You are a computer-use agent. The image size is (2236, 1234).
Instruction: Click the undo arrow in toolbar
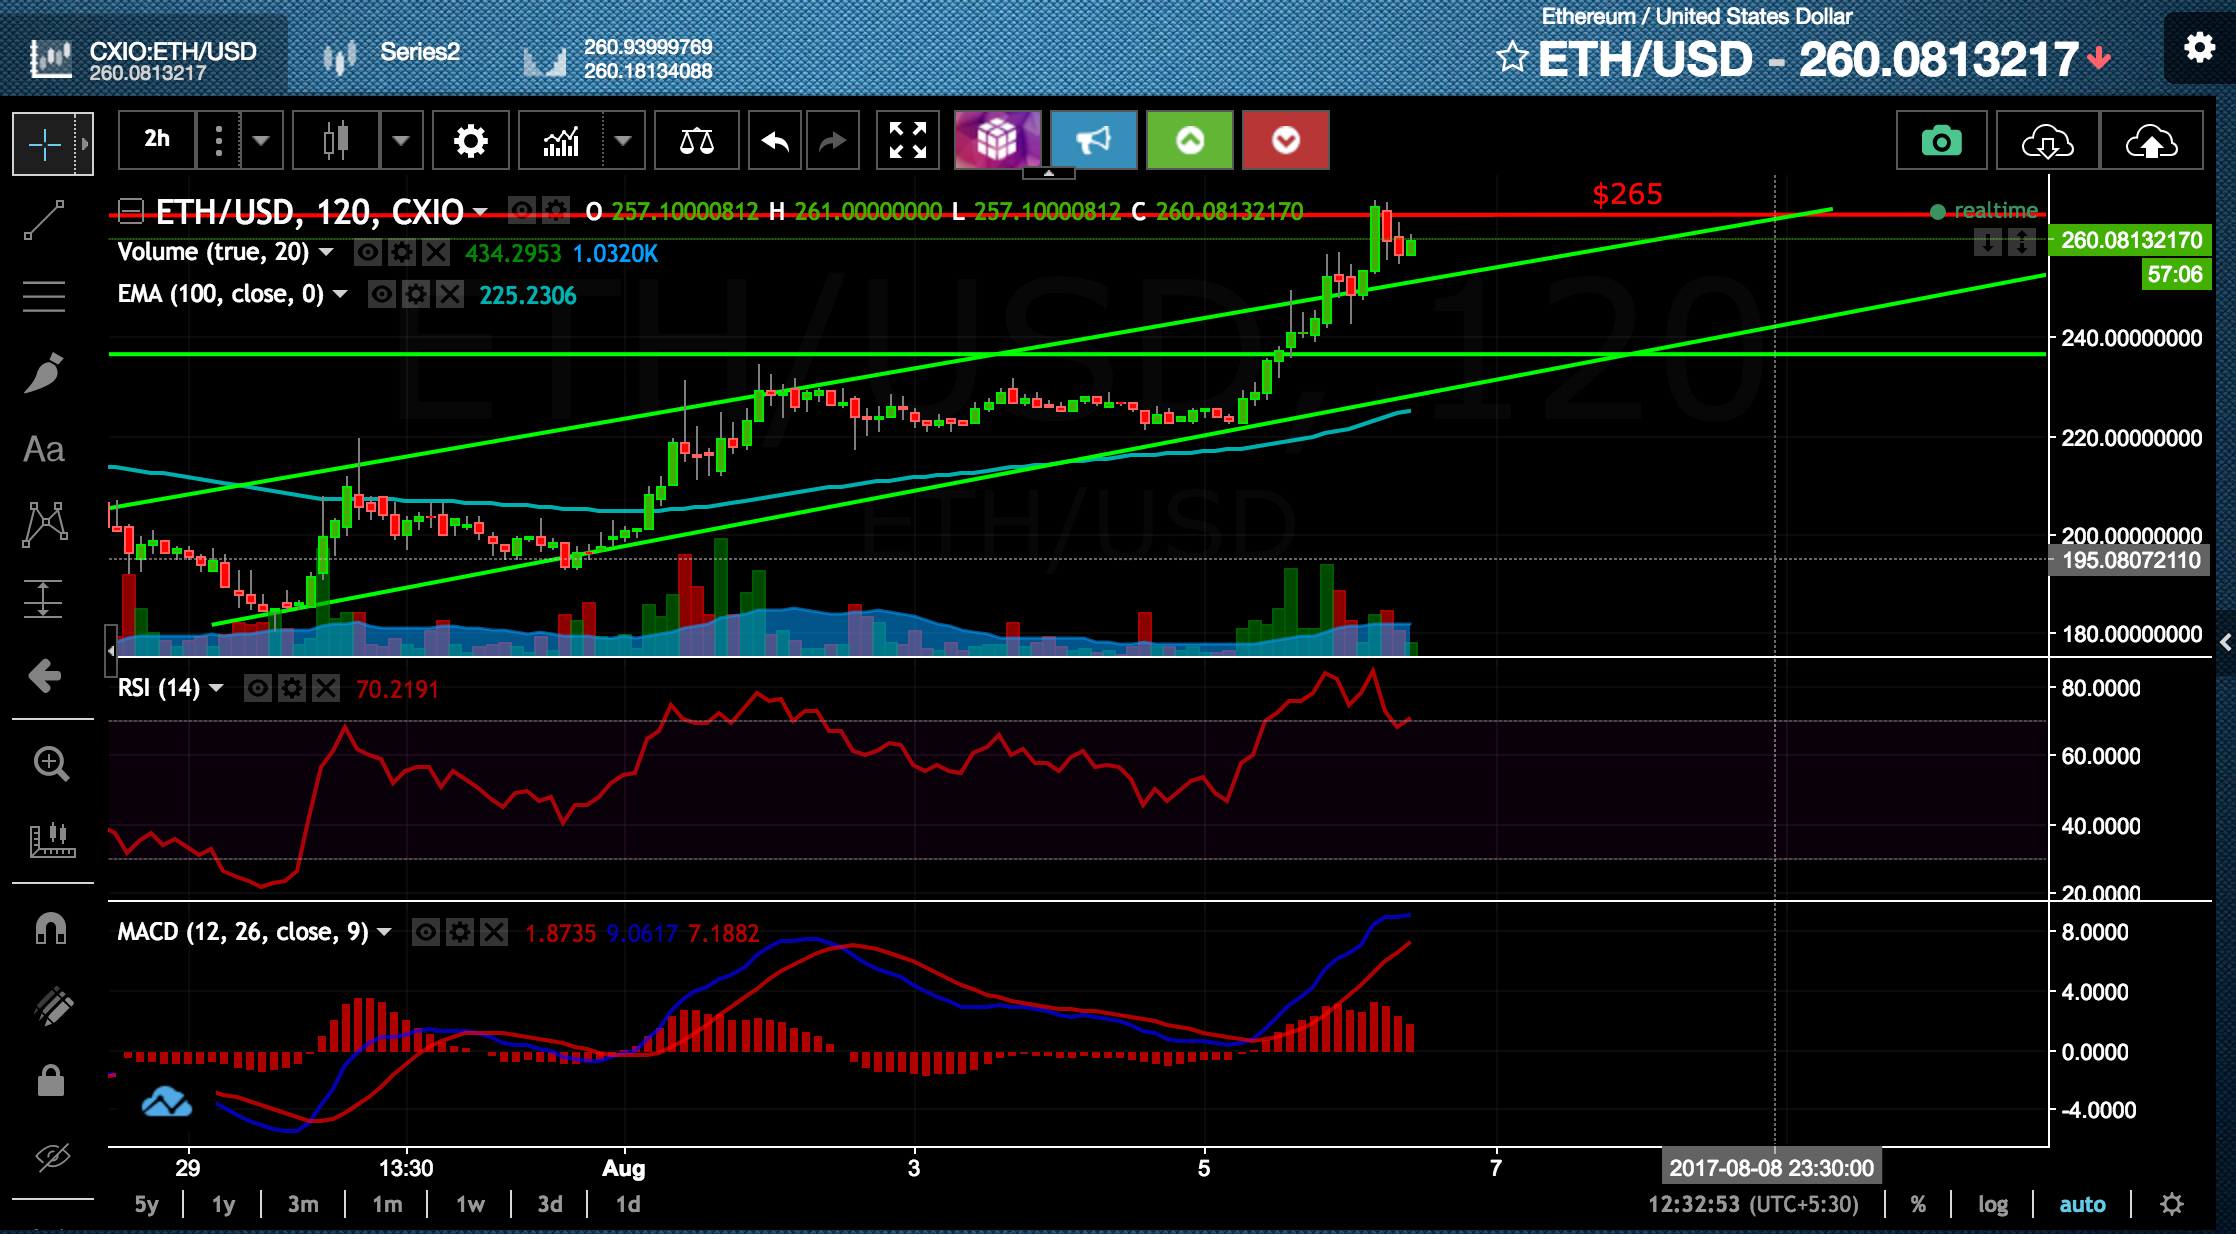click(775, 141)
